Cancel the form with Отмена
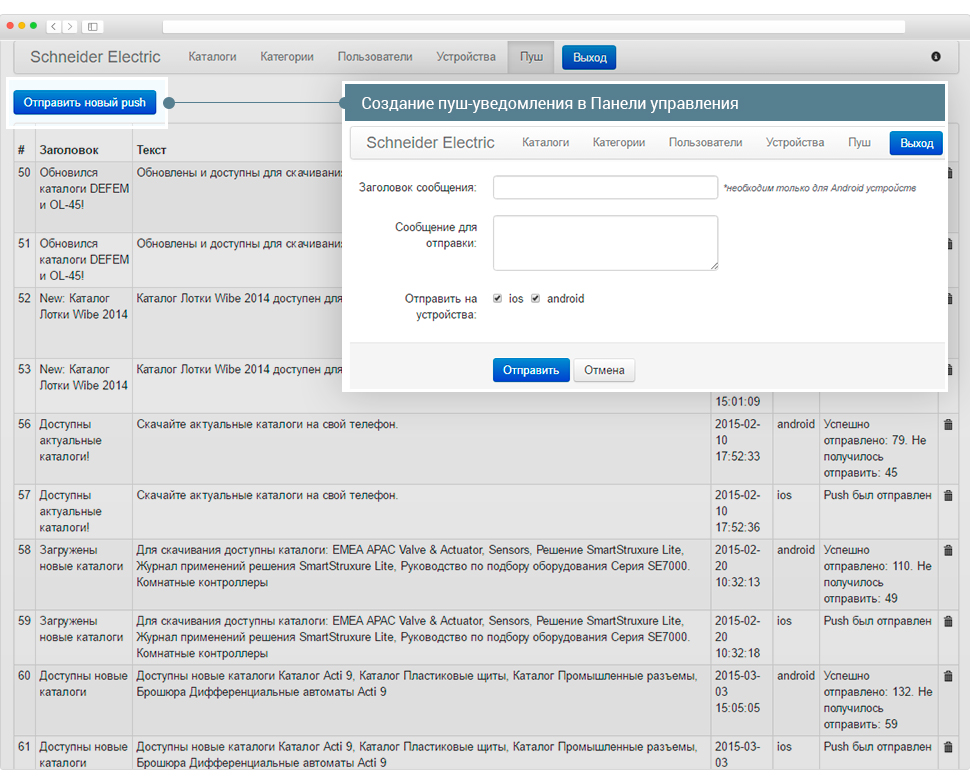970x781 pixels. (604, 370)
